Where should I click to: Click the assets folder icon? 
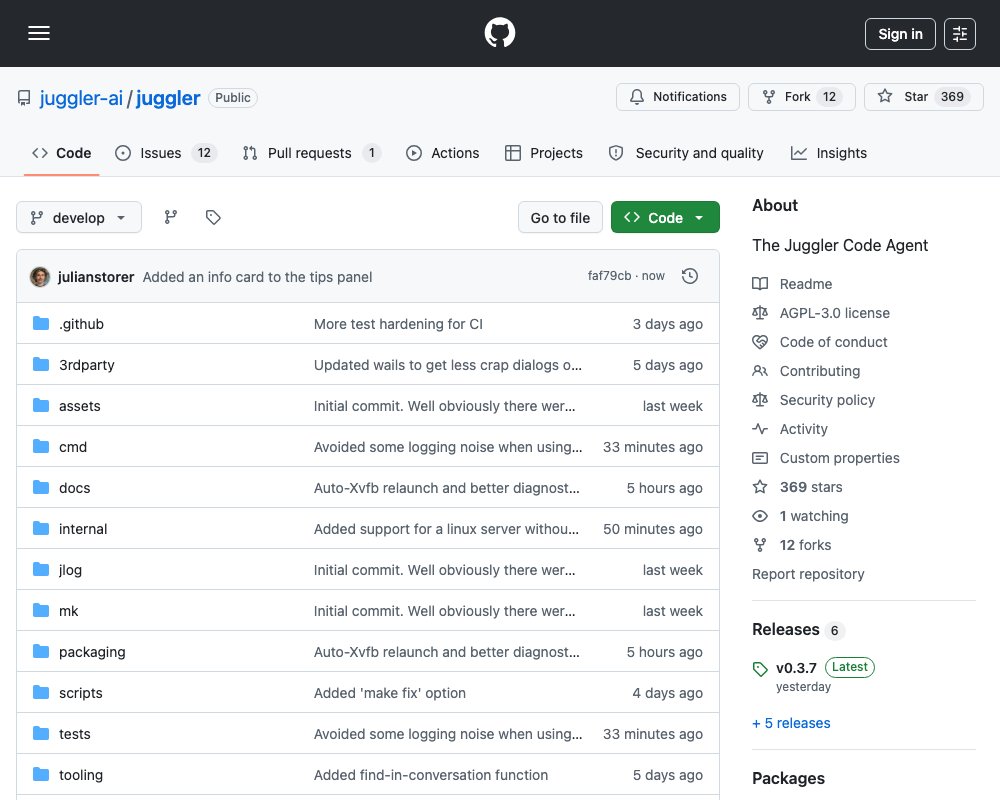pyautogui.click(x=41, y=405)
